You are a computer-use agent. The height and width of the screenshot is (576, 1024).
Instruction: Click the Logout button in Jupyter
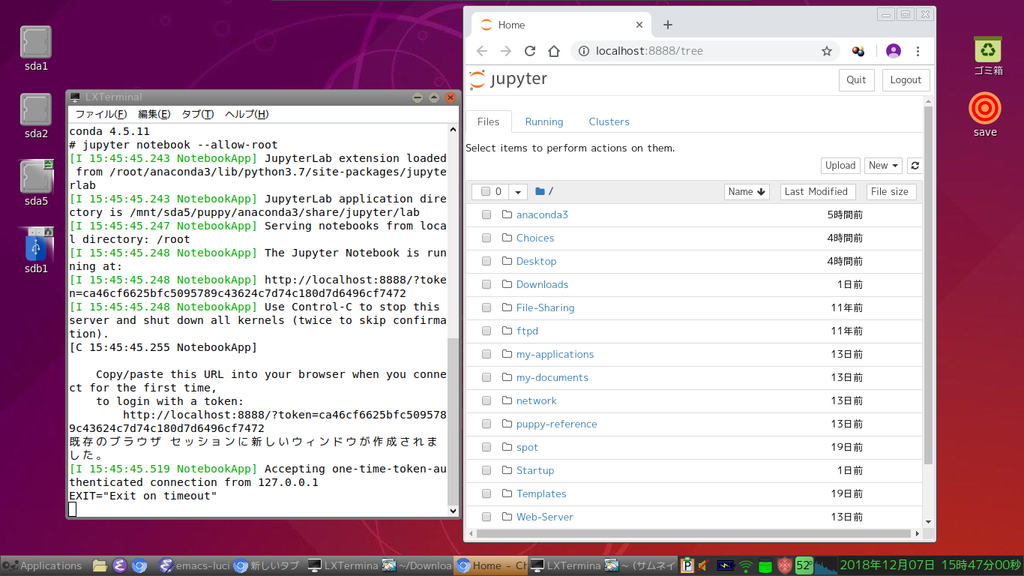pyautogui.click(x=905, y=80)
